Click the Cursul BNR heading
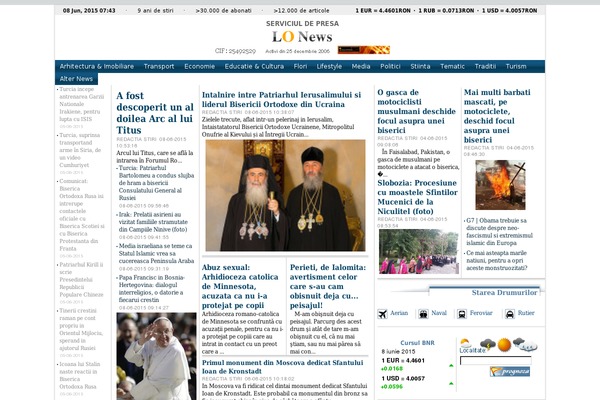This screenshot has width=600, height=400. click(x=417, y=343)
